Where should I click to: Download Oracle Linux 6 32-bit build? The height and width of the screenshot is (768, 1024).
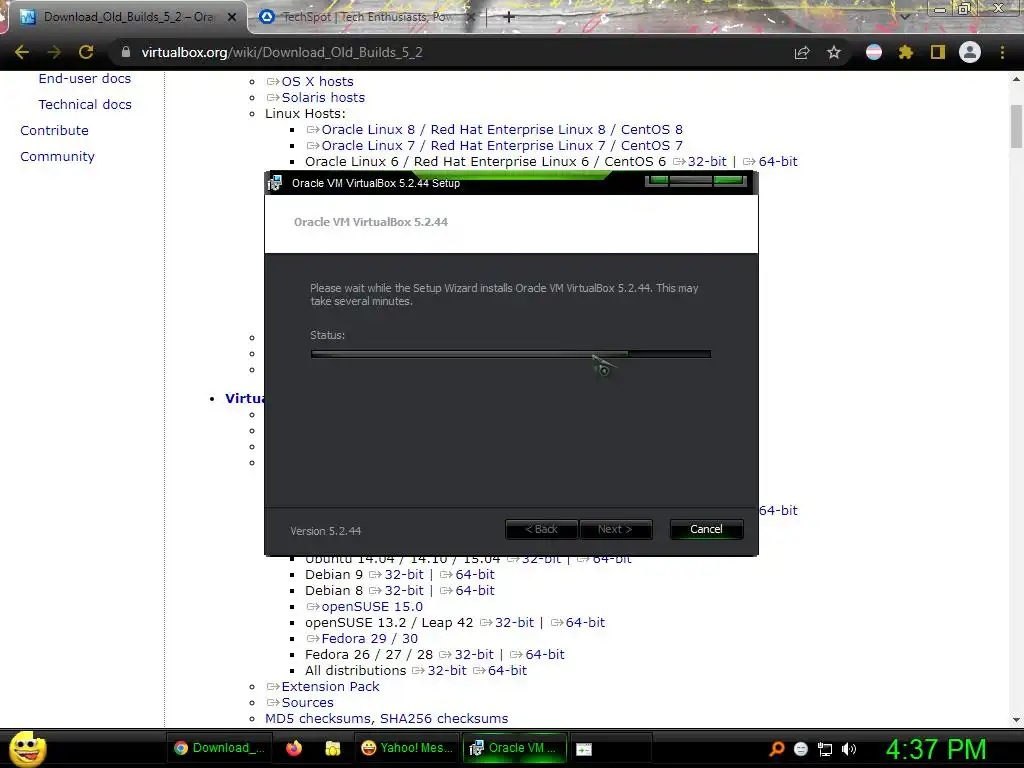click(707, 161)
